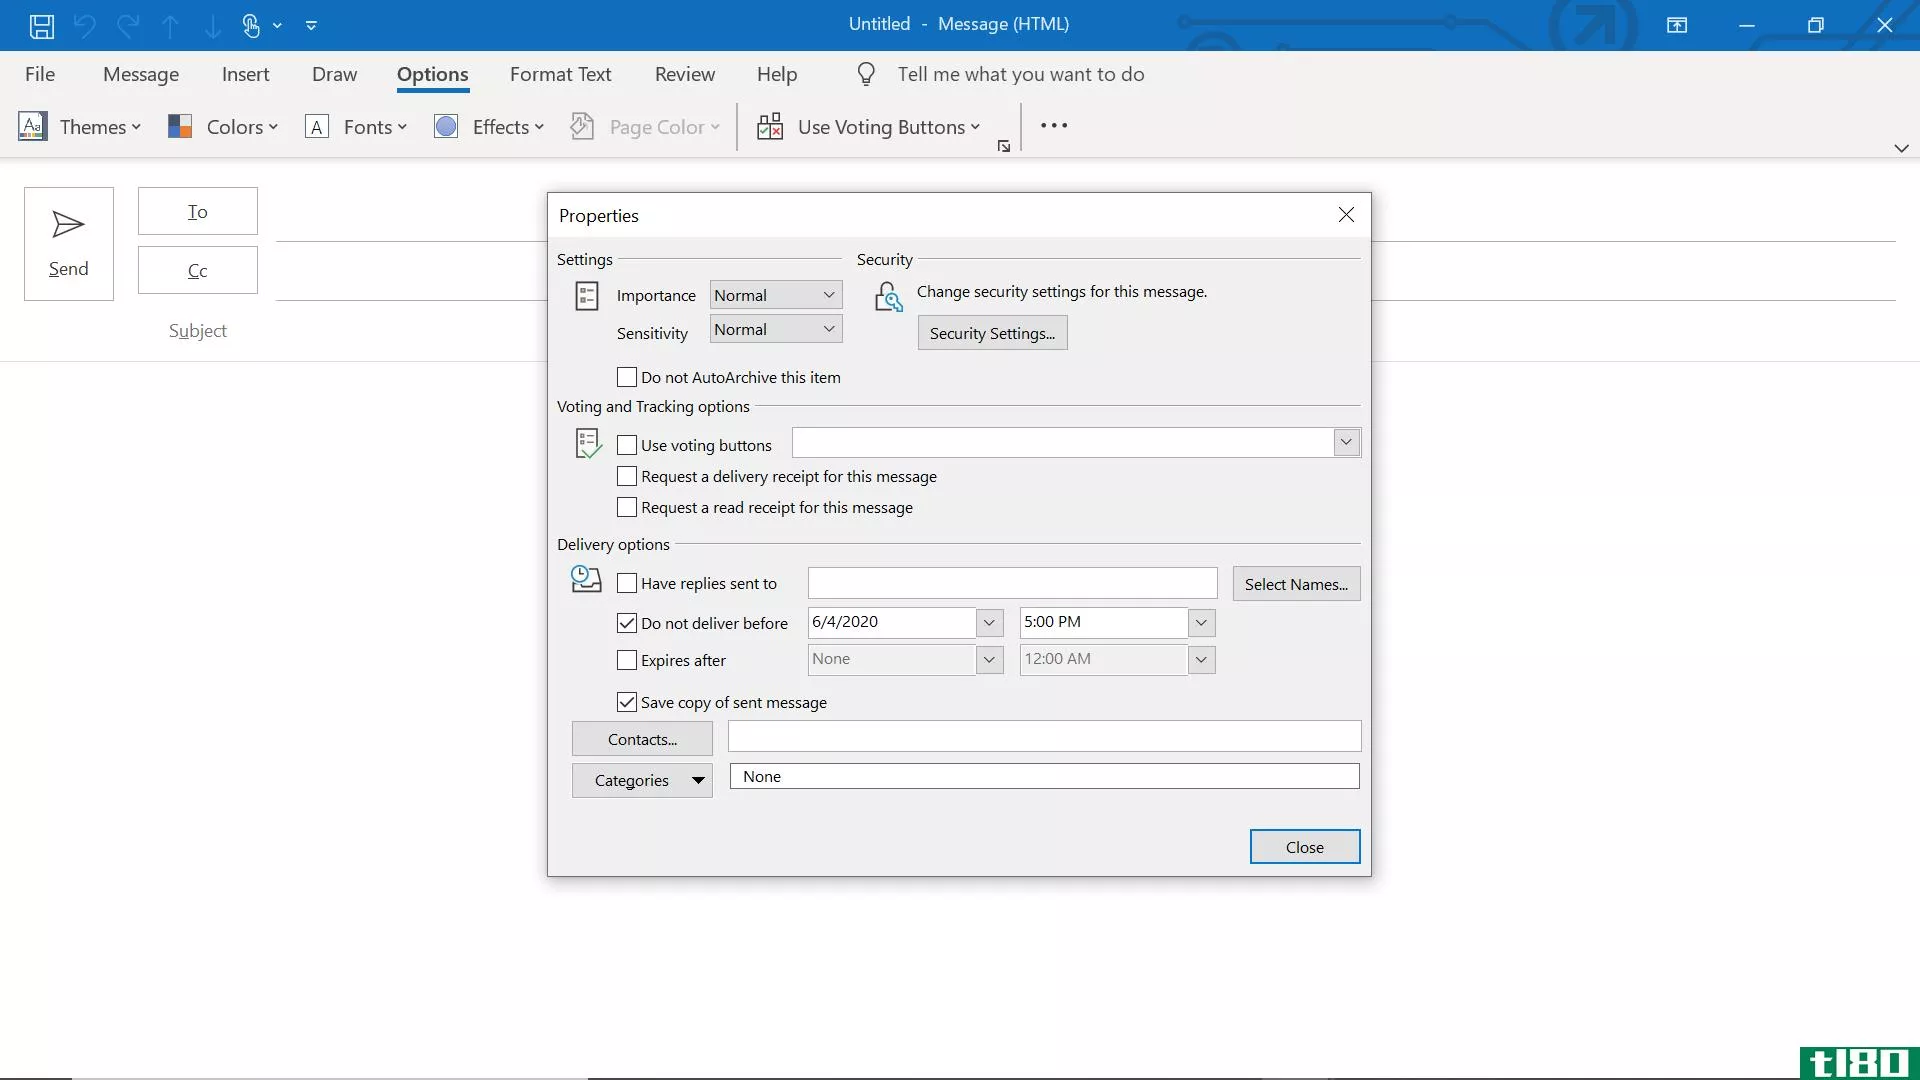
Task: Show more ribbon commands ellipsis
Action: (1054, 125)
